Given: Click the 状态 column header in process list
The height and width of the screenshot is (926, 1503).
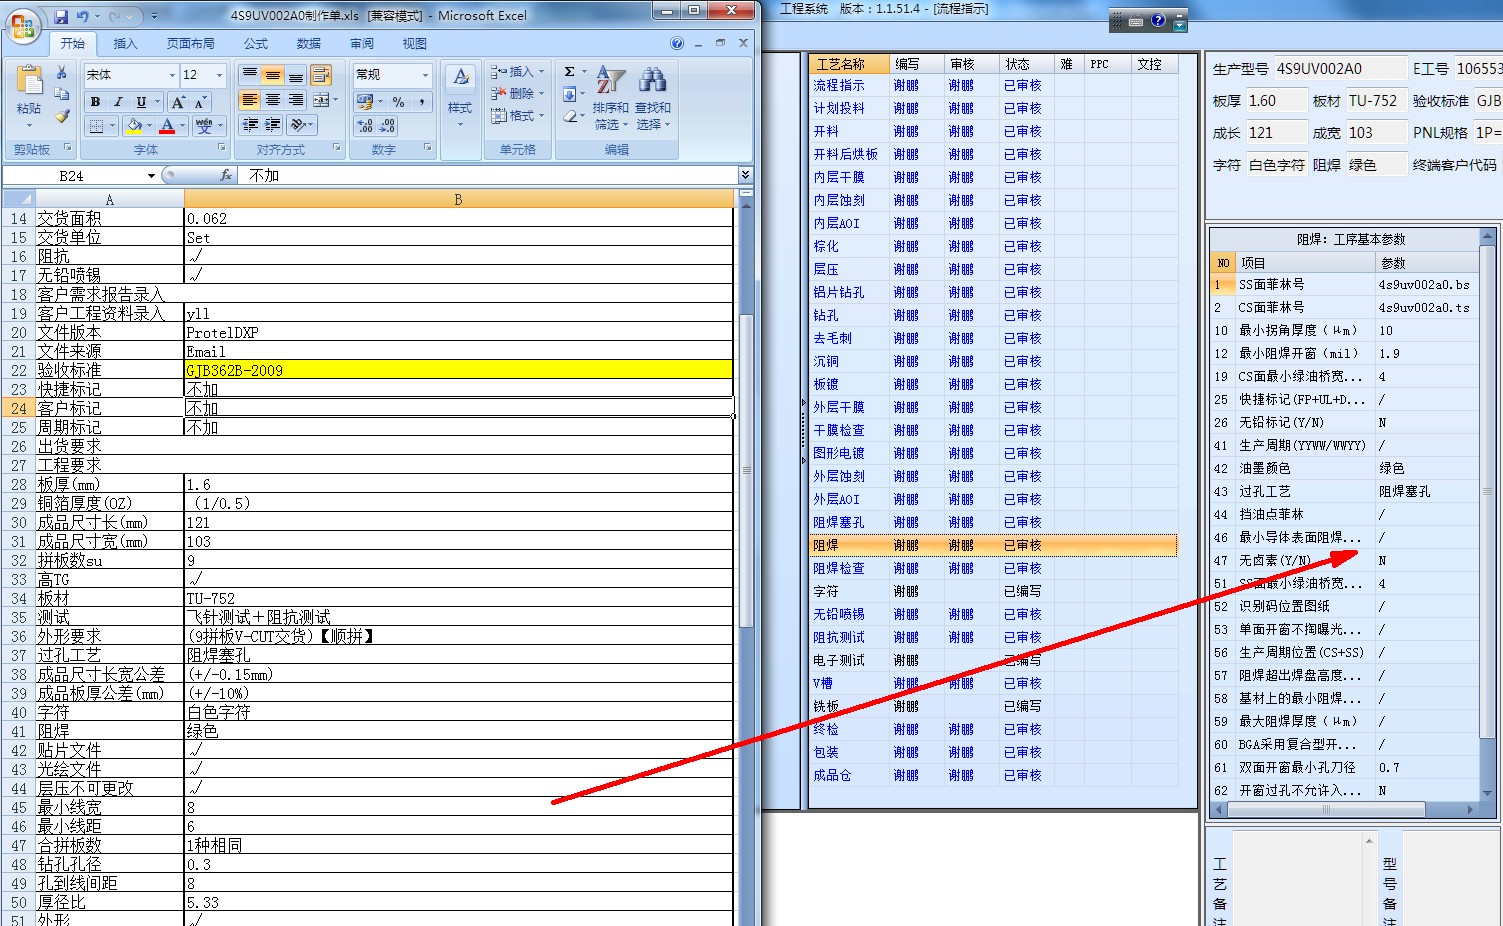Looking at the screenshot, I should [x=1026, y=64].
